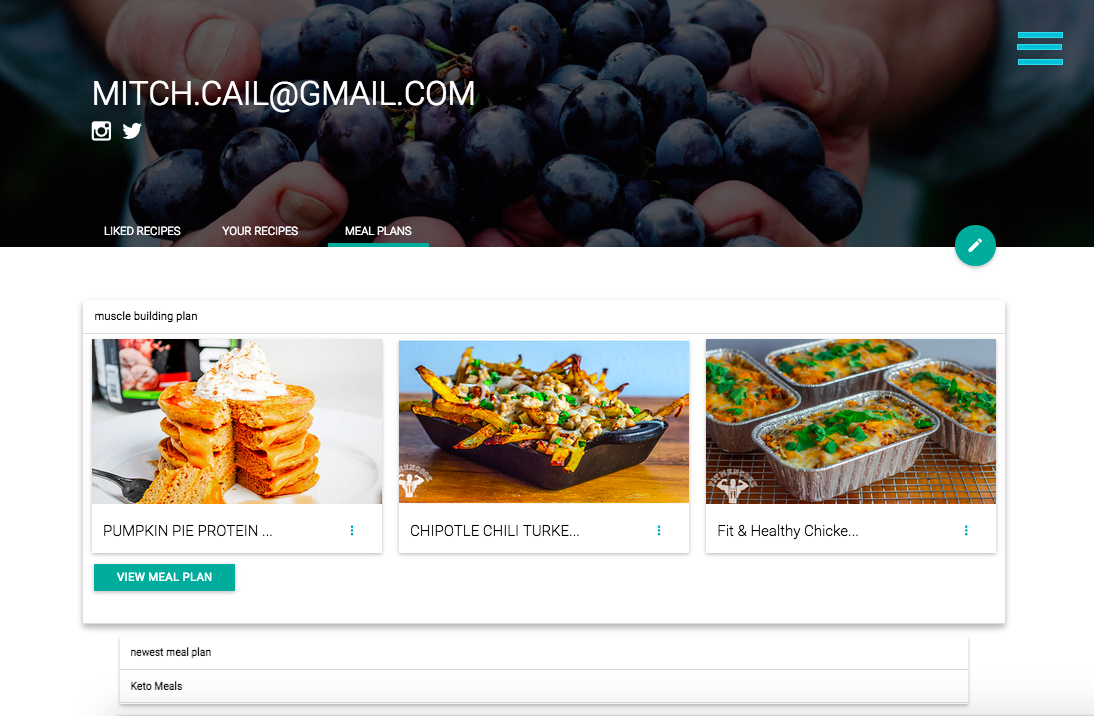Open the hamburger menu icon
The width and height of the screenshot is (1094, 716).
tap(1040, 48)
